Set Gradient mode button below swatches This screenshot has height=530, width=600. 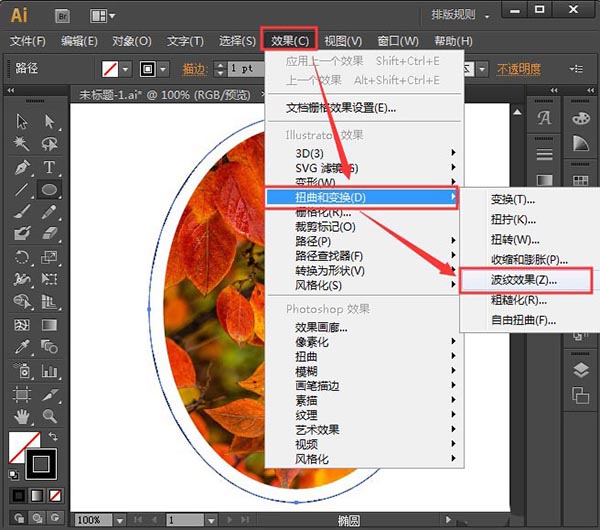point(37,496)
